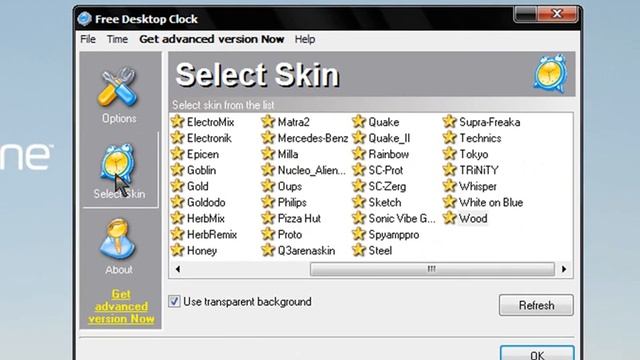
Task: Select the Wood skin name
Action: click(x=473, y=218)
